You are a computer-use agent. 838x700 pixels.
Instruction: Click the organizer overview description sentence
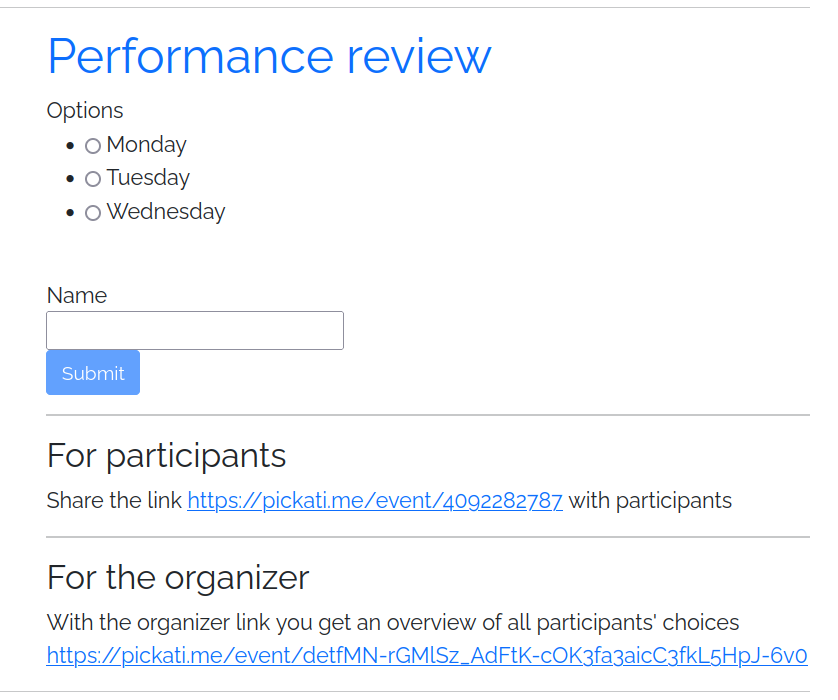[x=393, y=623]
